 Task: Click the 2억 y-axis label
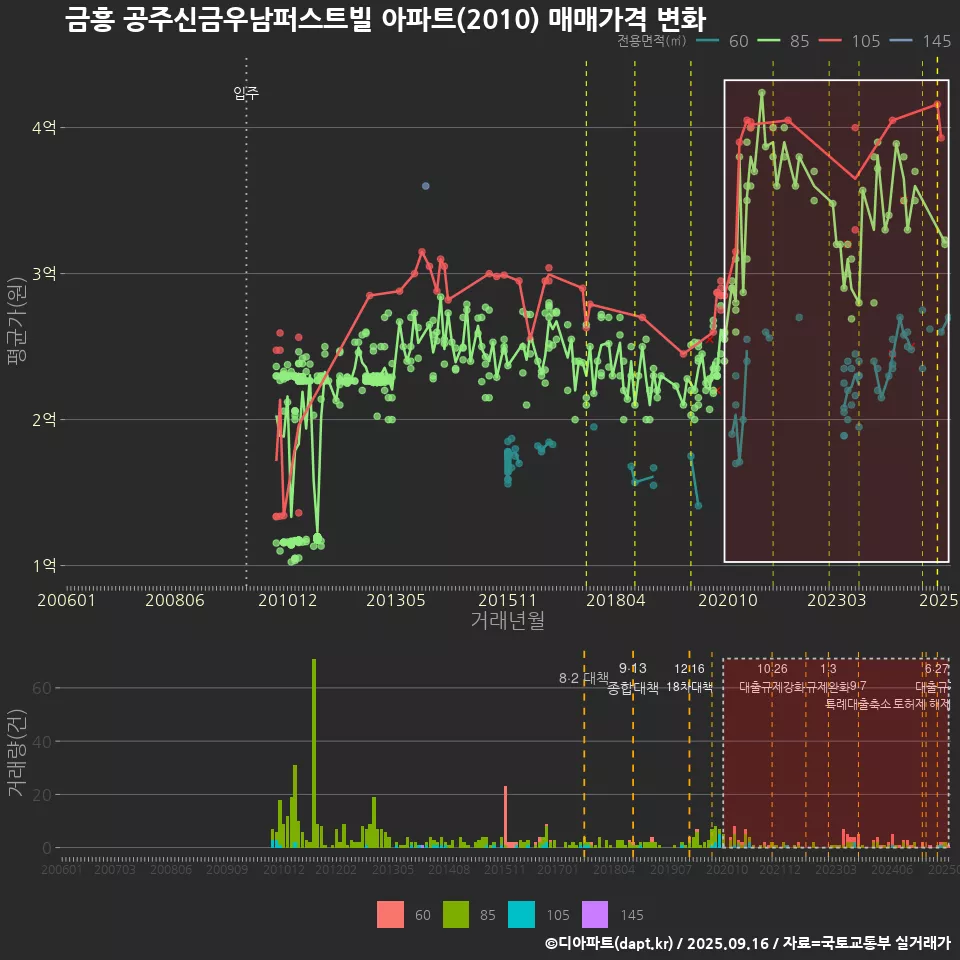(44, 419)
